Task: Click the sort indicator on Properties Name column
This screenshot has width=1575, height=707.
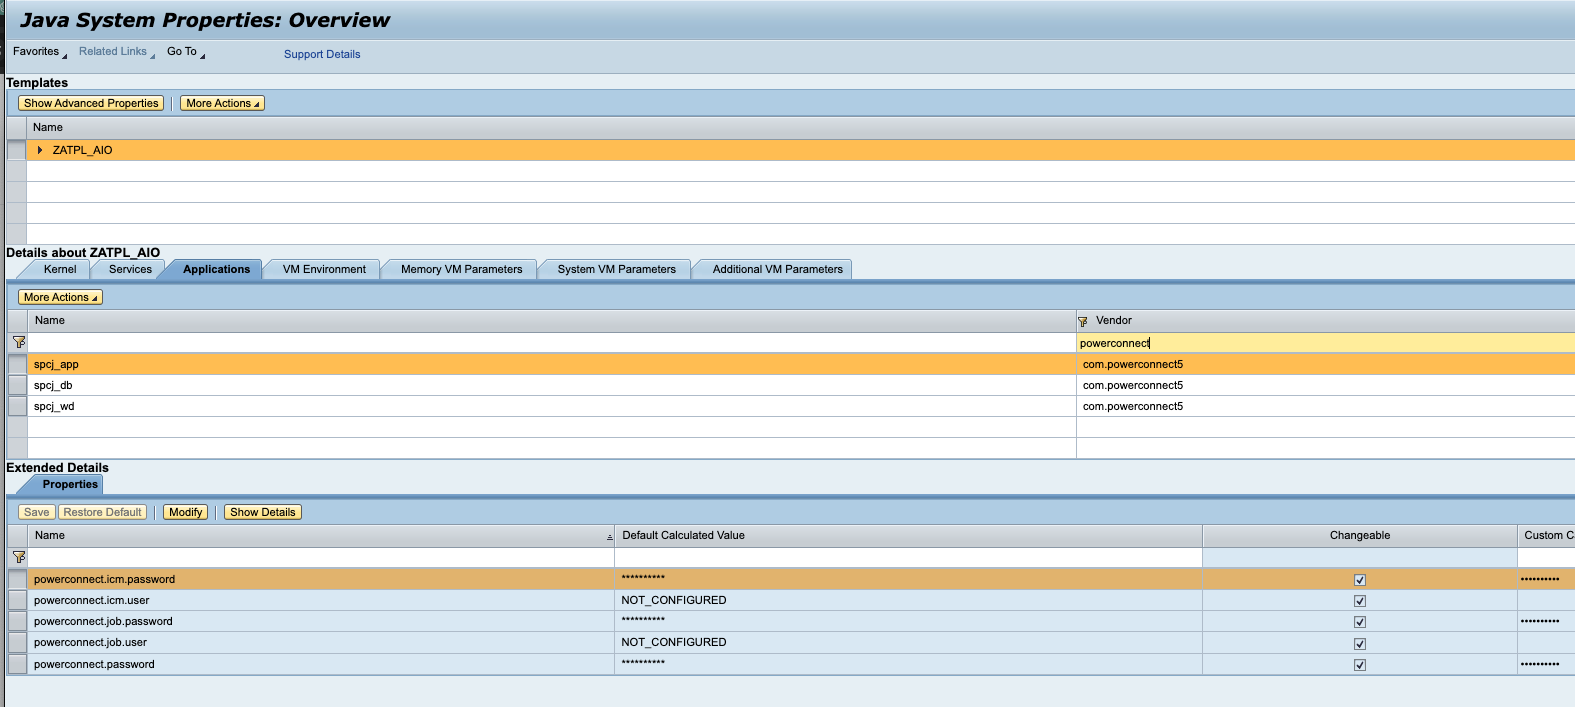Action: (x=609, y=537)
